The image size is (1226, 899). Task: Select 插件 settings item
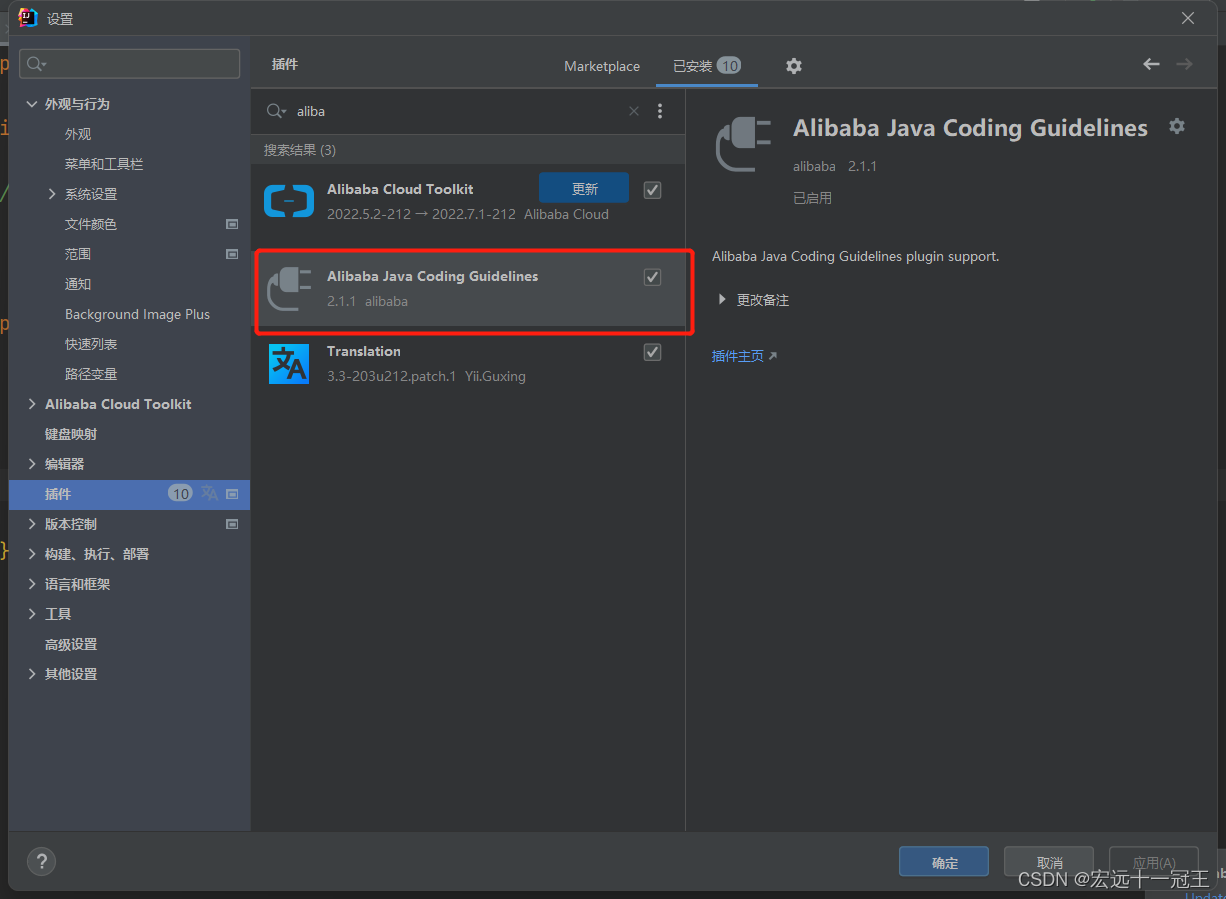[129, 494]
